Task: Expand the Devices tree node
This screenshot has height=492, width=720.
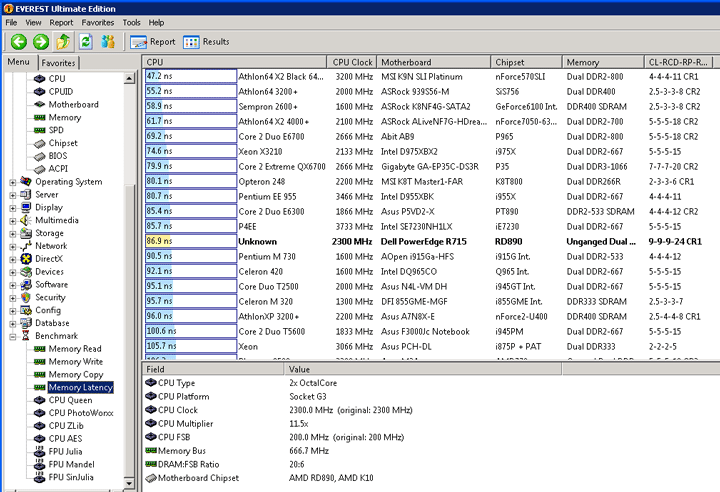Action: [13, 272]
